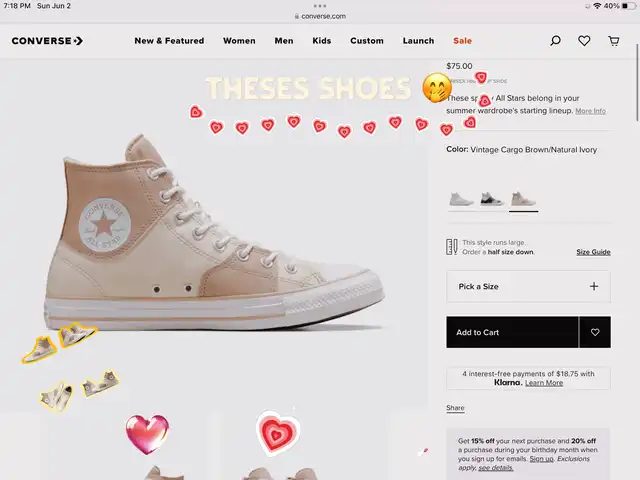
Task: Select the grey colorway shoe swatch
Action: 461,200
